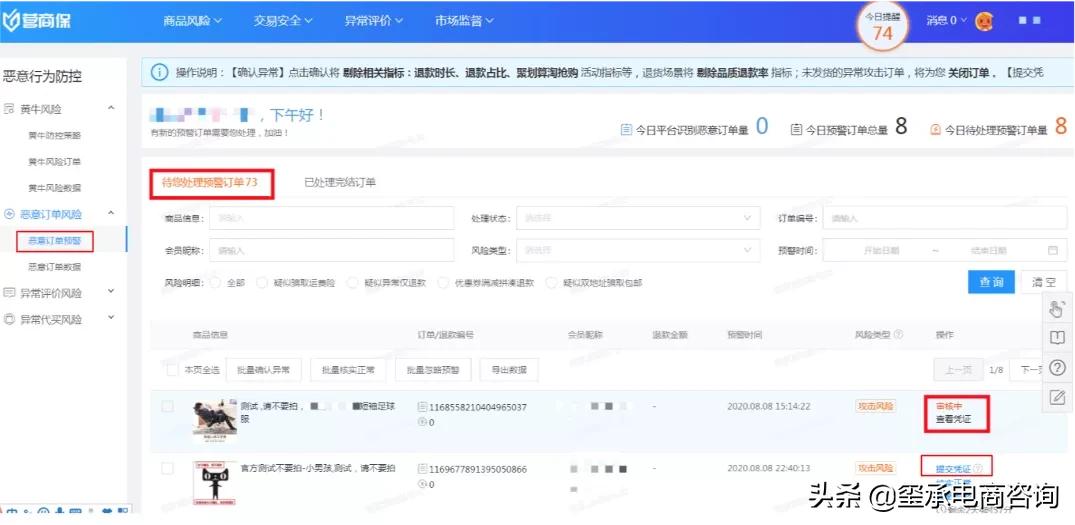Click the question mark help icon in the floating toolbar
The image size is (1075, 525).
(x=1057, y=367)
